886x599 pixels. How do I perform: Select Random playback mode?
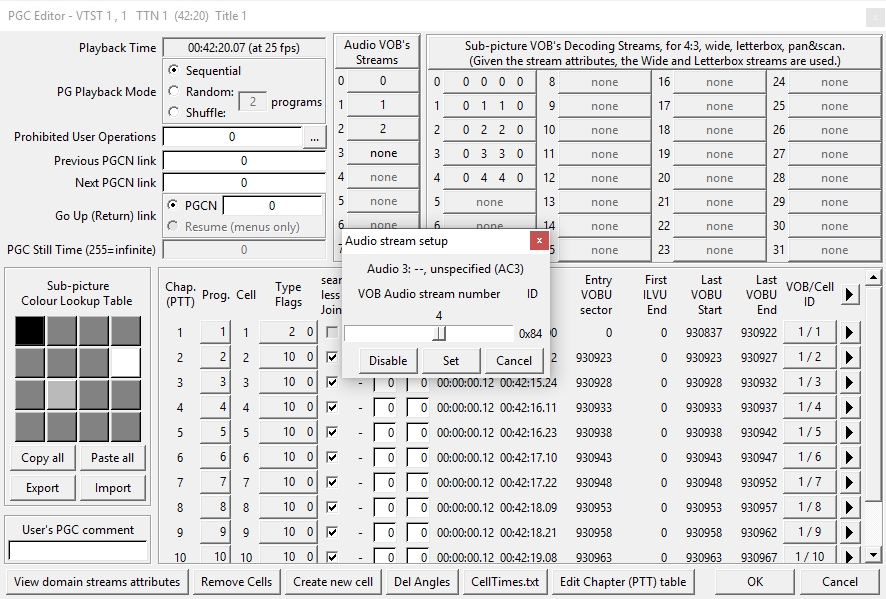pos(173,91)
